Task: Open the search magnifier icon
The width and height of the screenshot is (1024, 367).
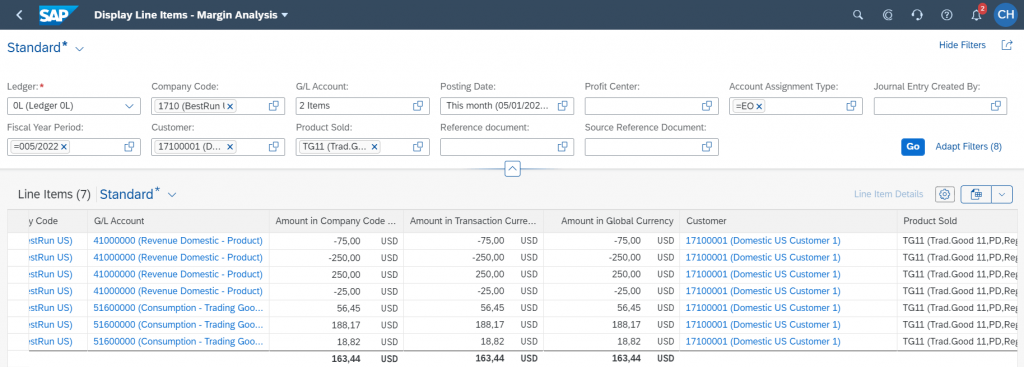Action: pos(858,14)
